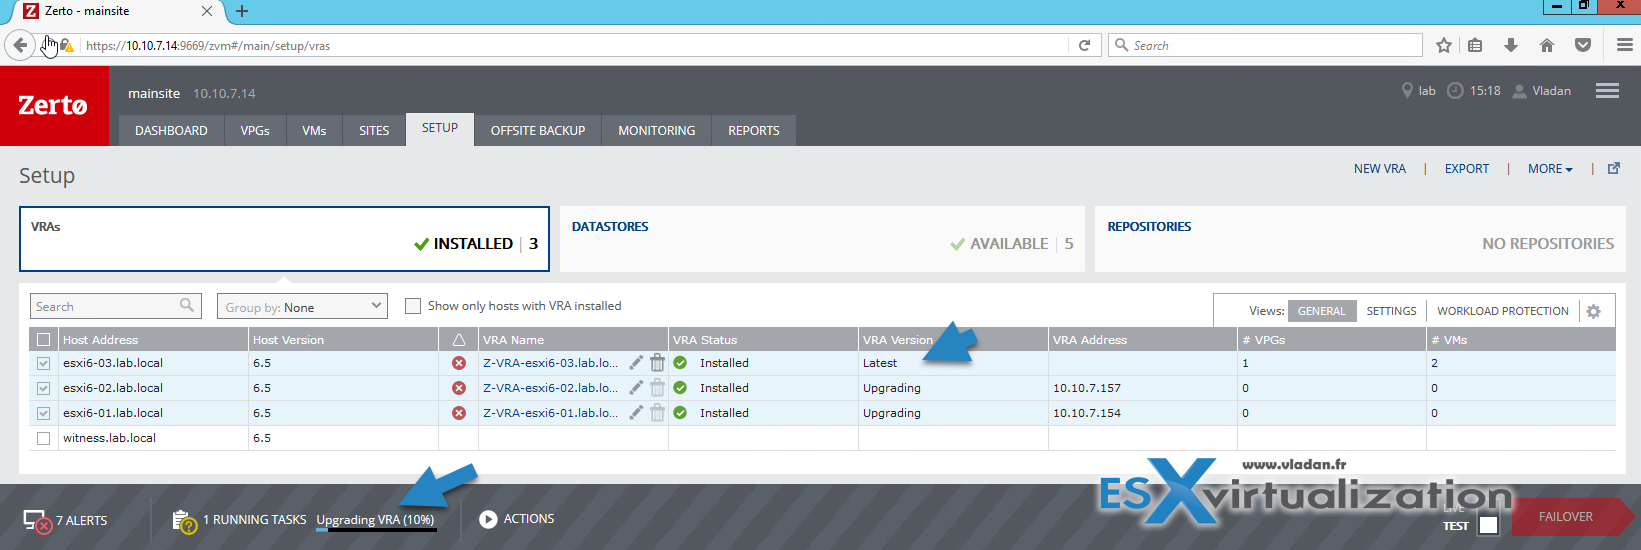The height and width of the screenshot is (550, 1641).
Task: Open the REPORTS tab
Action: [754, 131]
